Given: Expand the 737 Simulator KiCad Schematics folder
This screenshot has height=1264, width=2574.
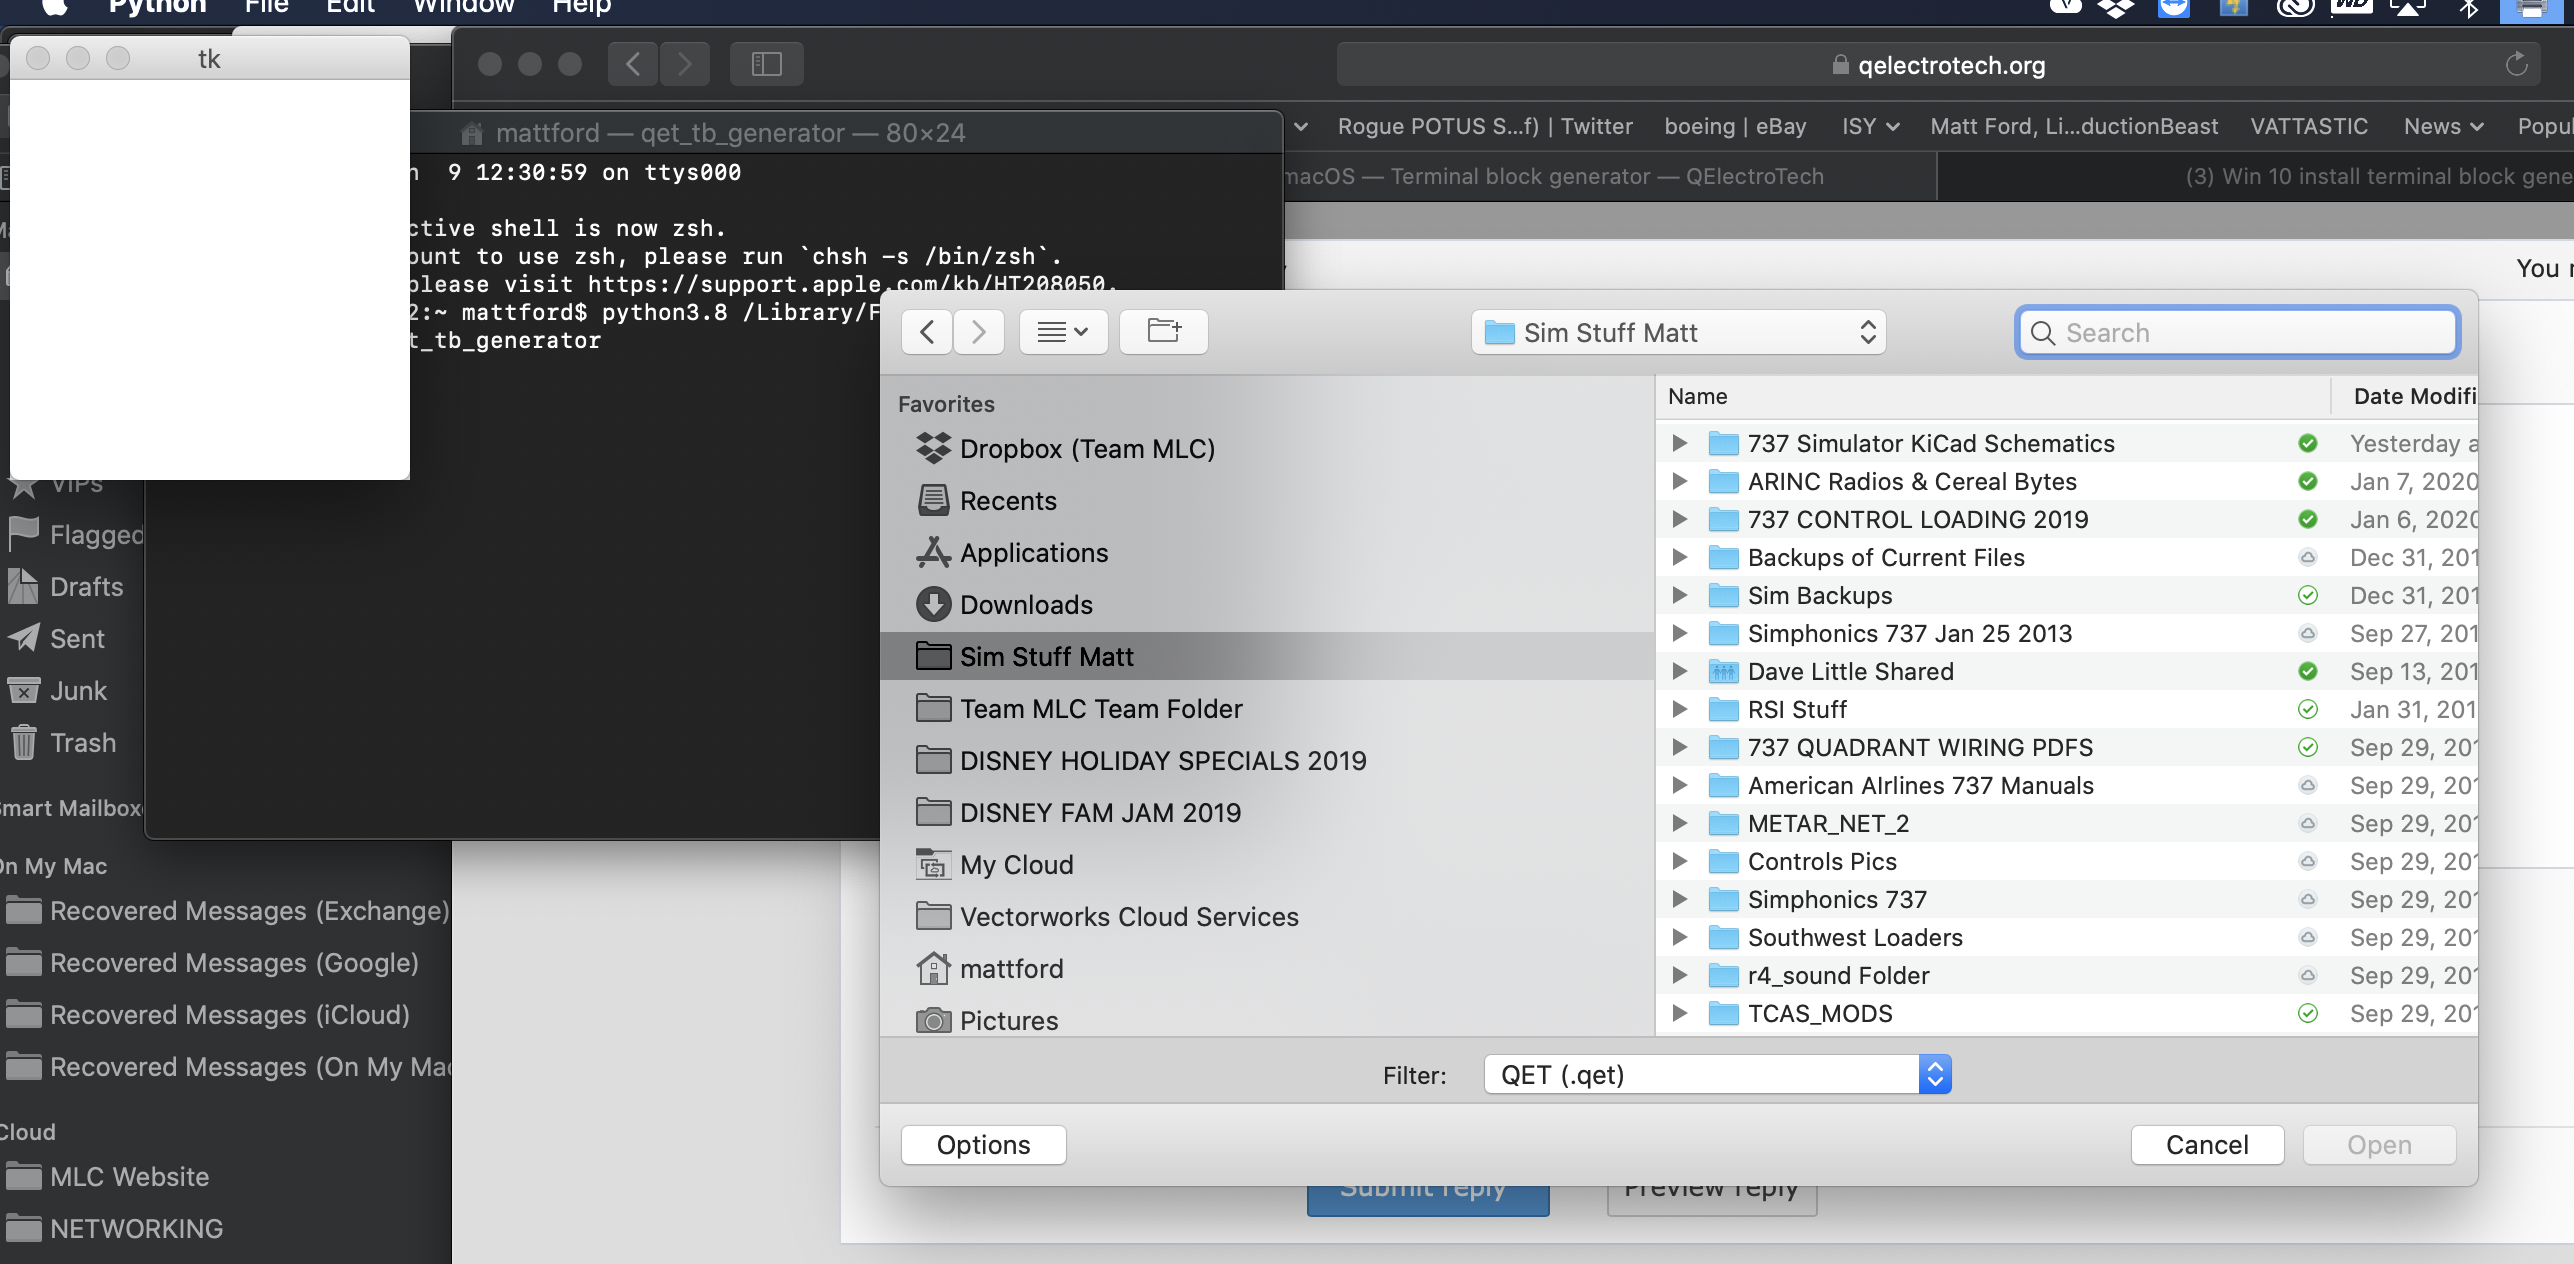Looking at the screenshot, I should coord(1680,443).
